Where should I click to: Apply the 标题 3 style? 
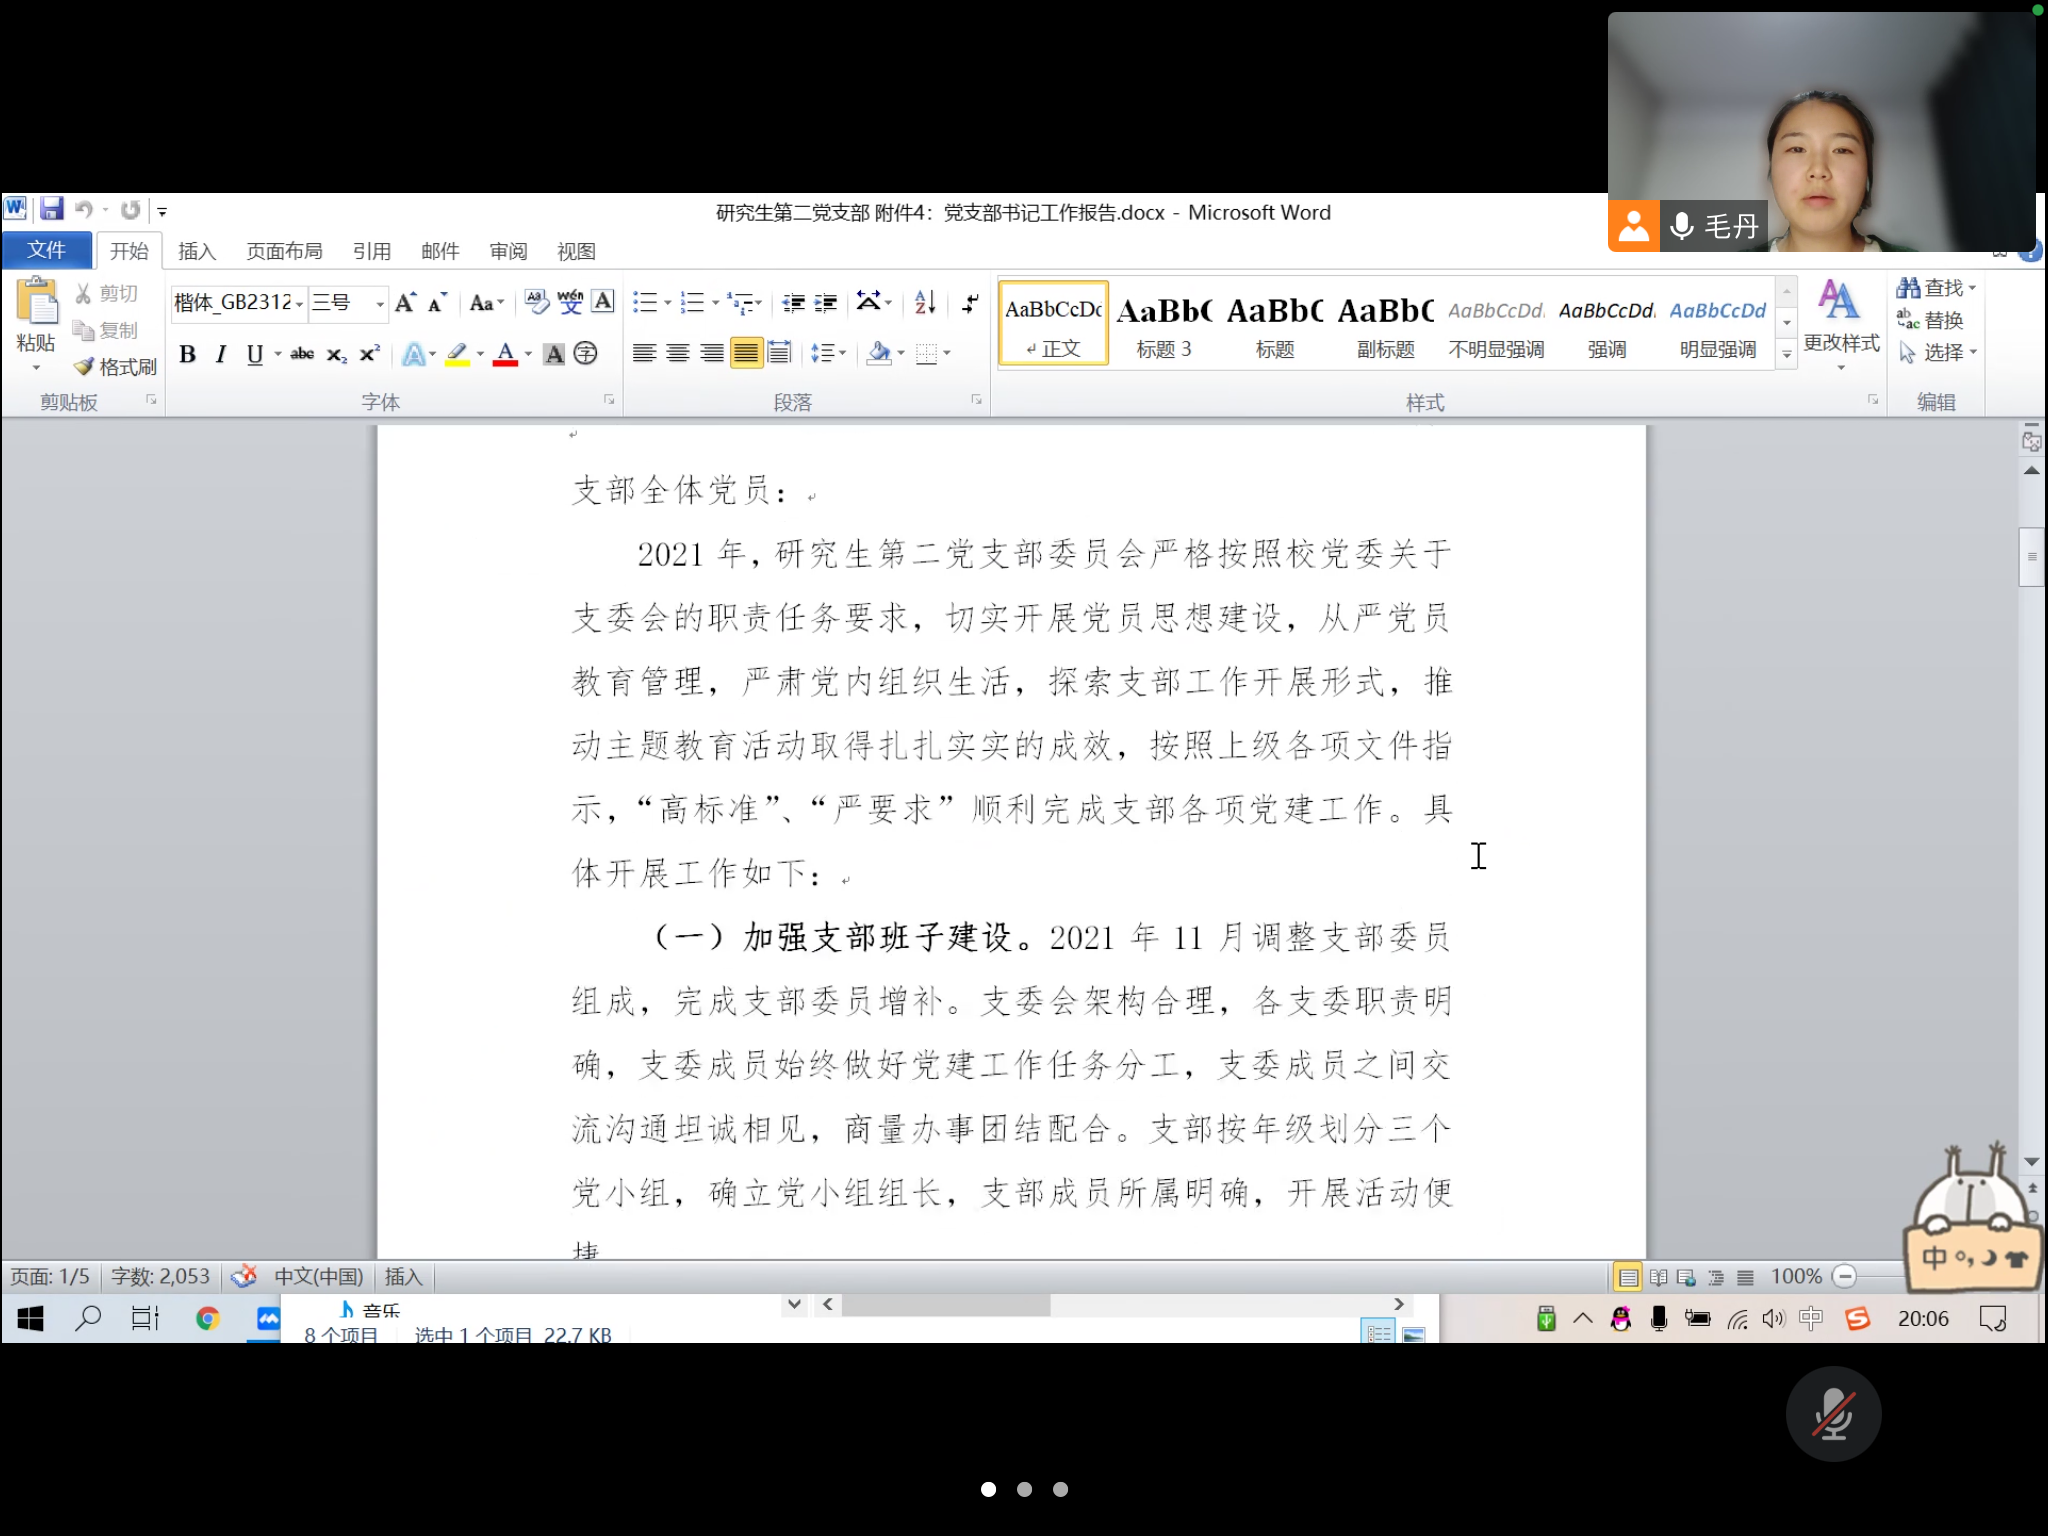(1164, 325)
